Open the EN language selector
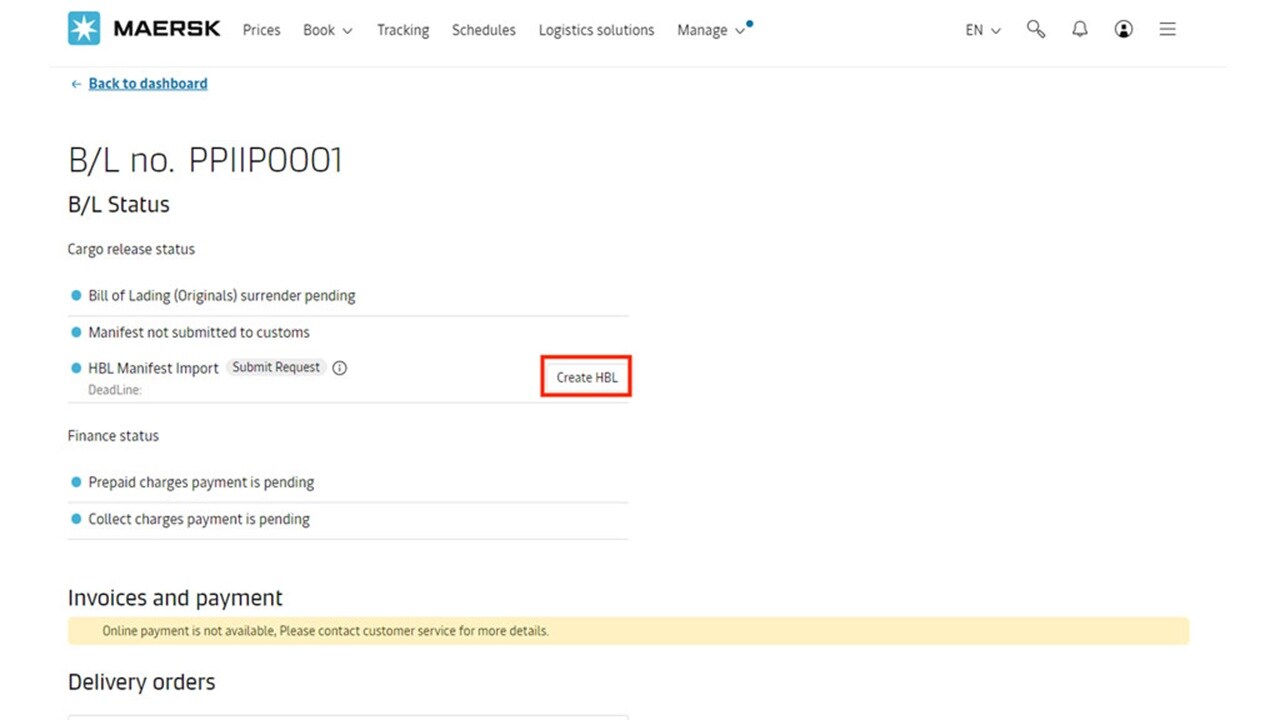The height and width of the screenshot is (720, 1280). [x=982, y=30]
